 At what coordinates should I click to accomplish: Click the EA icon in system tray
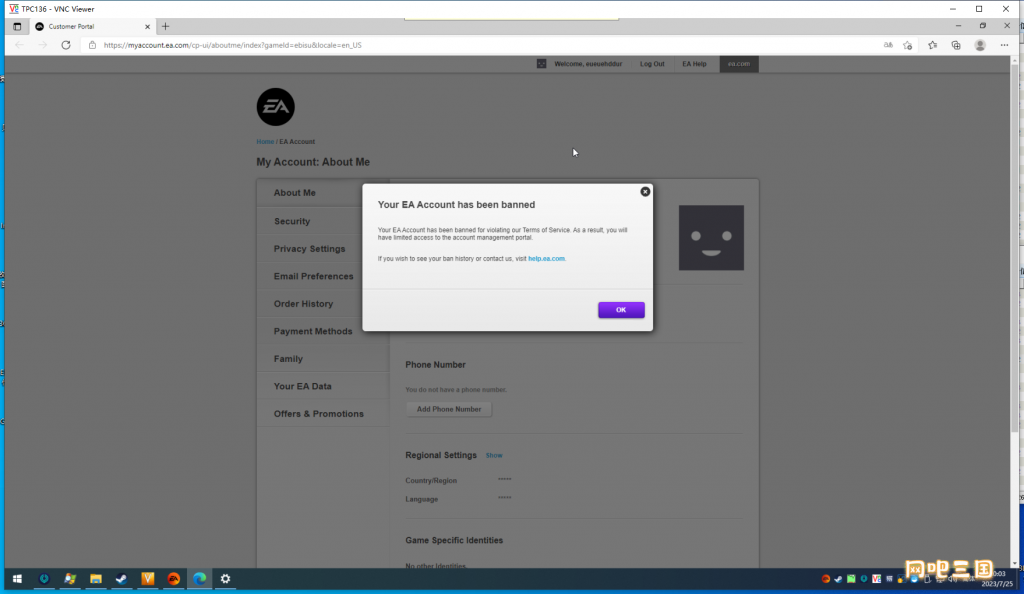click(826, 579)
